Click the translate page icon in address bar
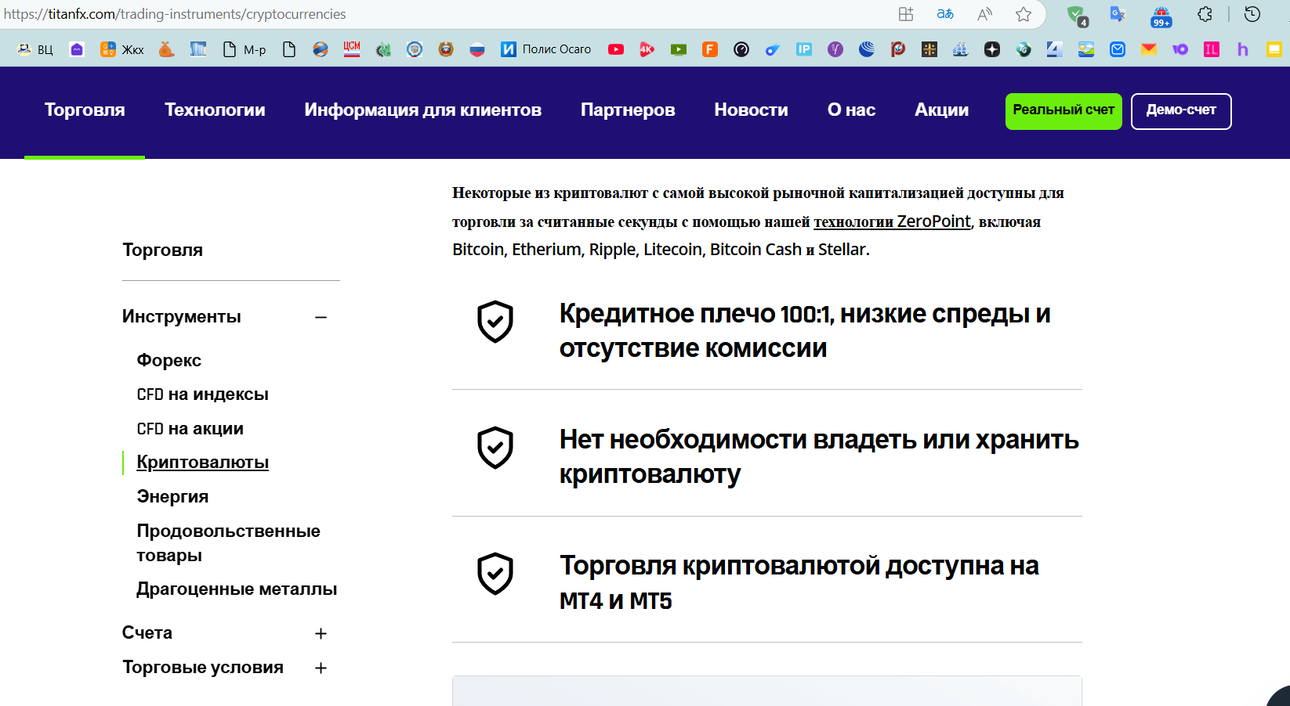Screen dimensions: 1290x706 click(x=945, y=14)
